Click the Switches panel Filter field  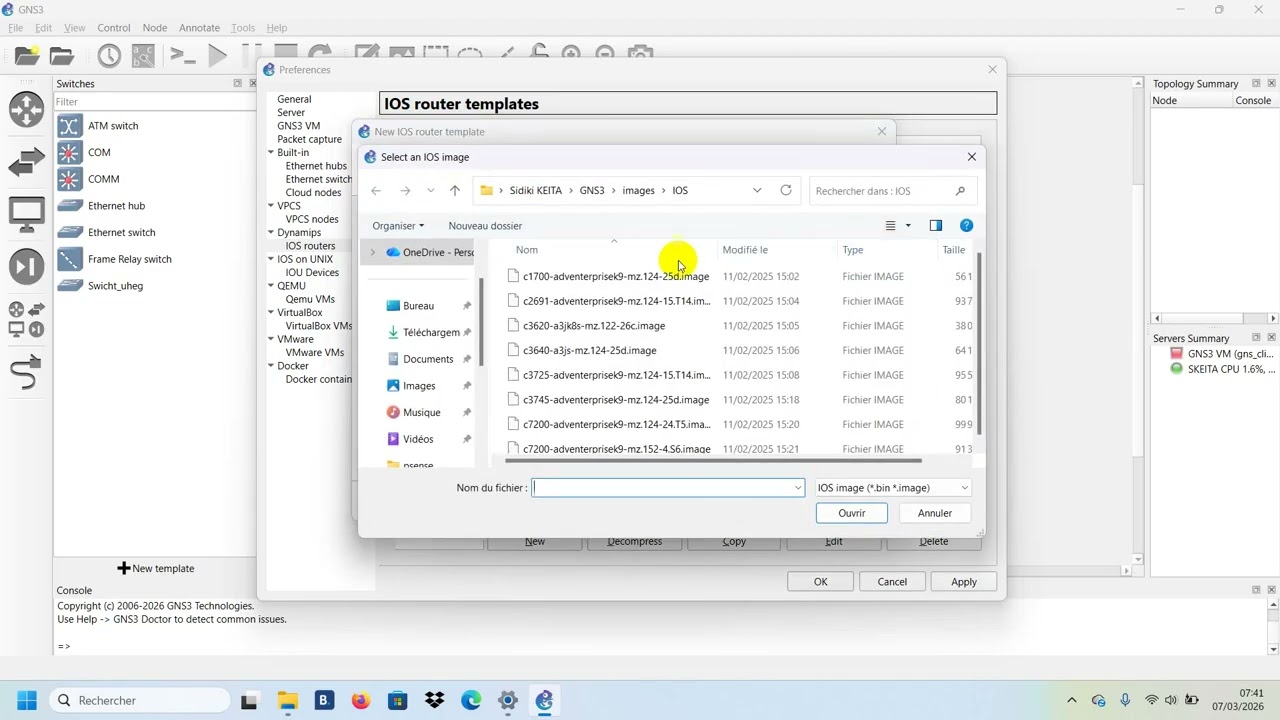(x=154, y=102)
